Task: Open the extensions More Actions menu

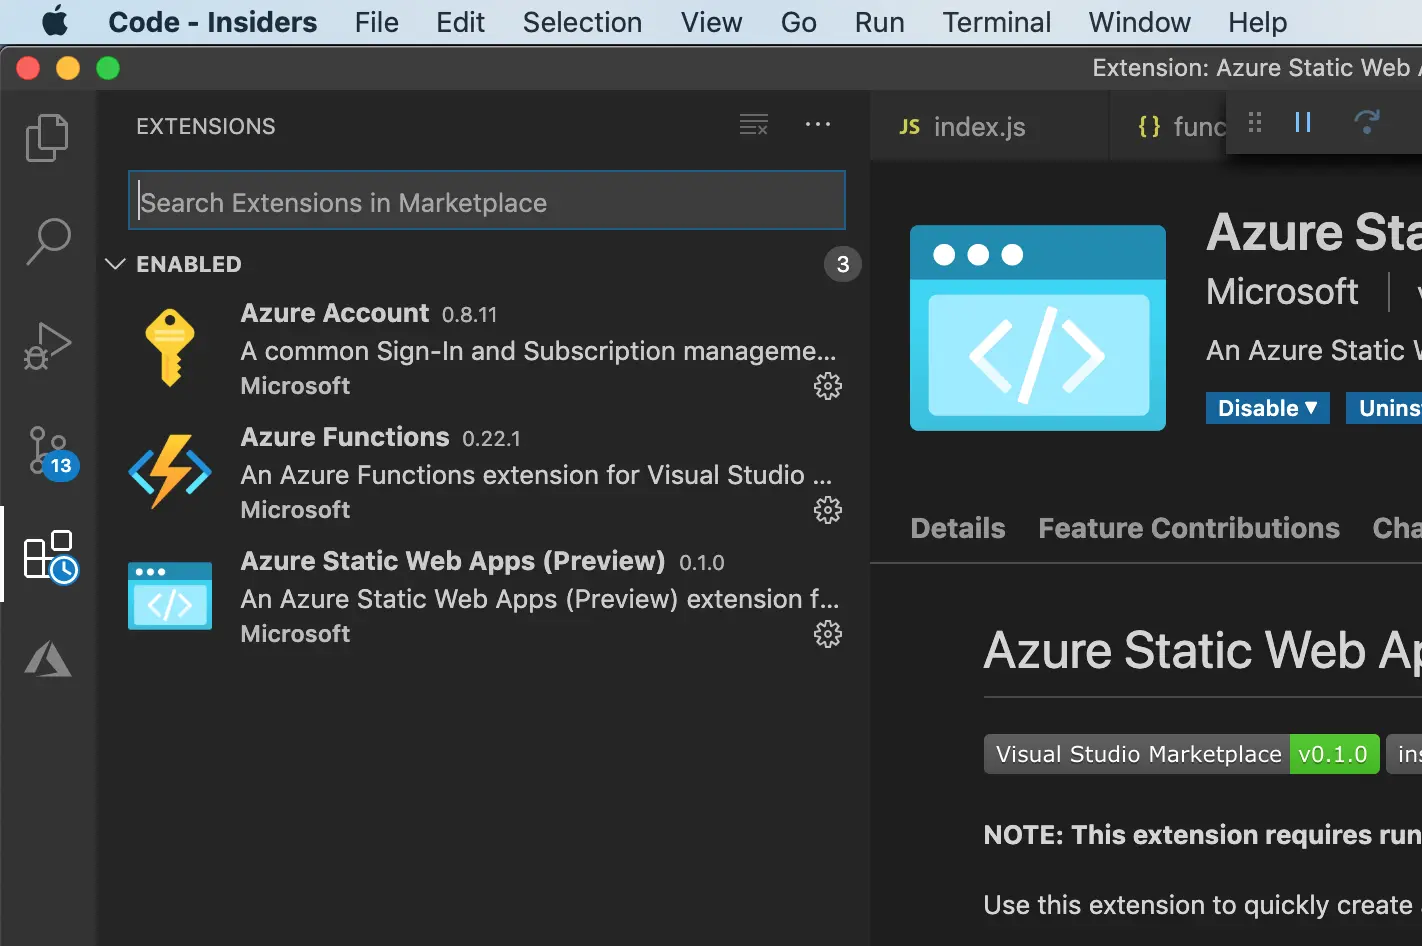Action: tap(817, 125)
